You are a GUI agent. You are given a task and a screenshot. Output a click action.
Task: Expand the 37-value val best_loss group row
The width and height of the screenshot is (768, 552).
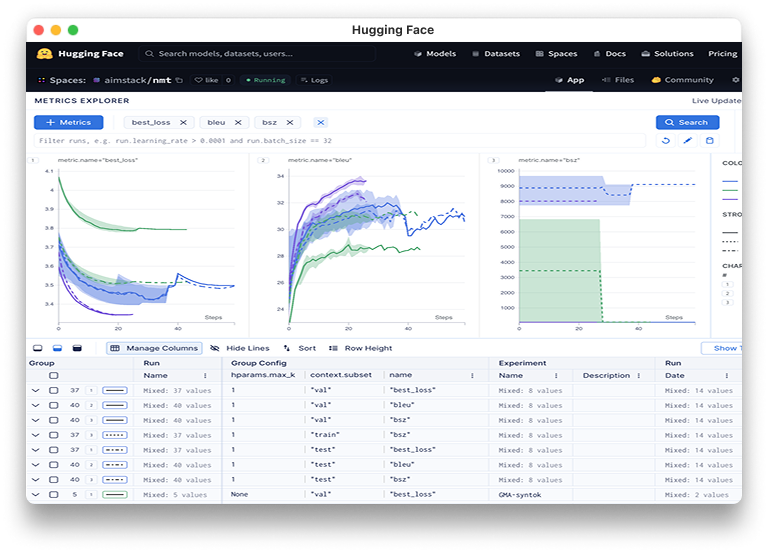pyautogui.click(x=35, y=390)
